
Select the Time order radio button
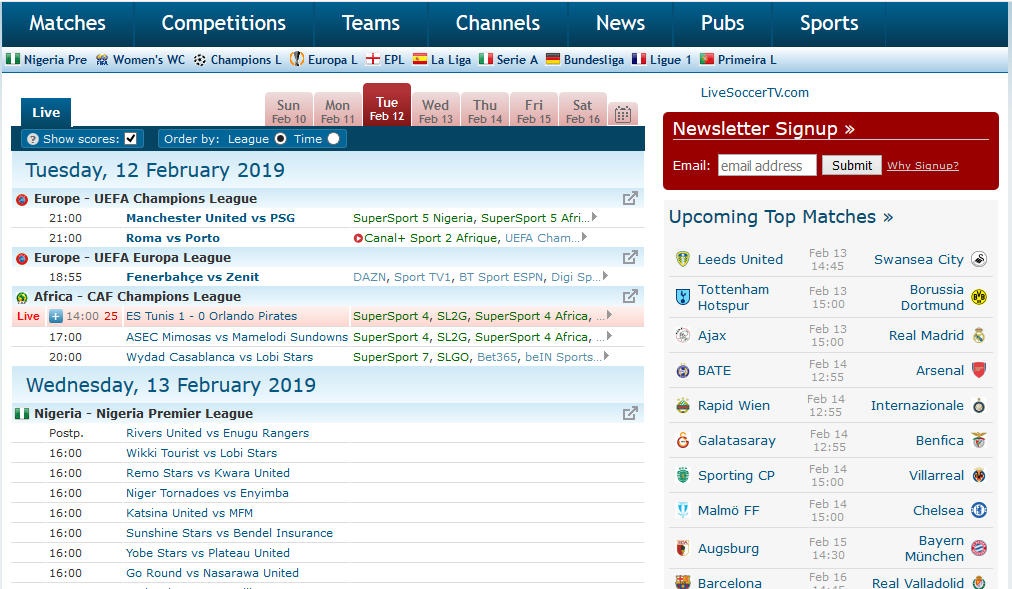(x=333, y=138)
